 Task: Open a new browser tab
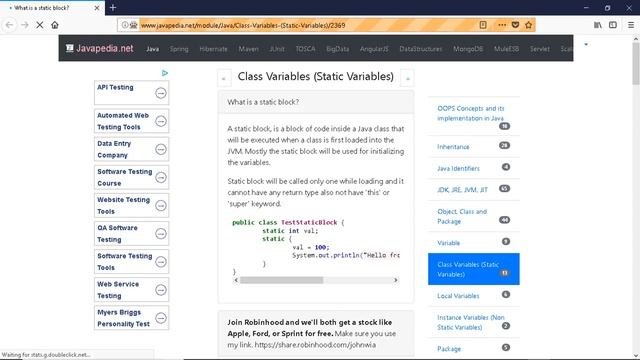(113, 7)
